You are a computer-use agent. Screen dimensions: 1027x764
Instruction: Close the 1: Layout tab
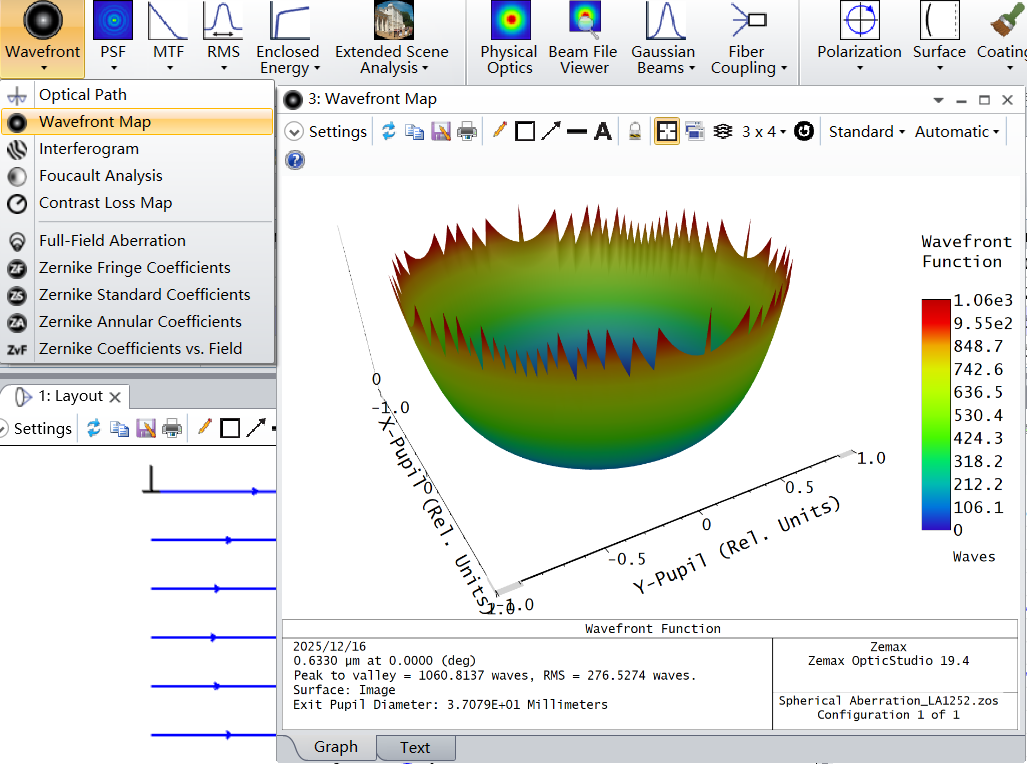(115, 396)
